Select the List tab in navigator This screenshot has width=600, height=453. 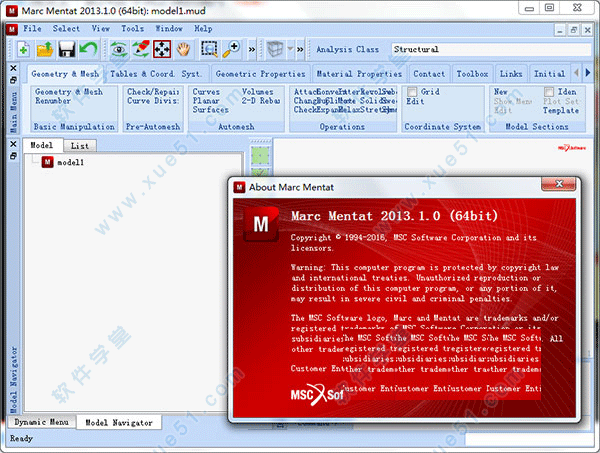click(80, 146)
